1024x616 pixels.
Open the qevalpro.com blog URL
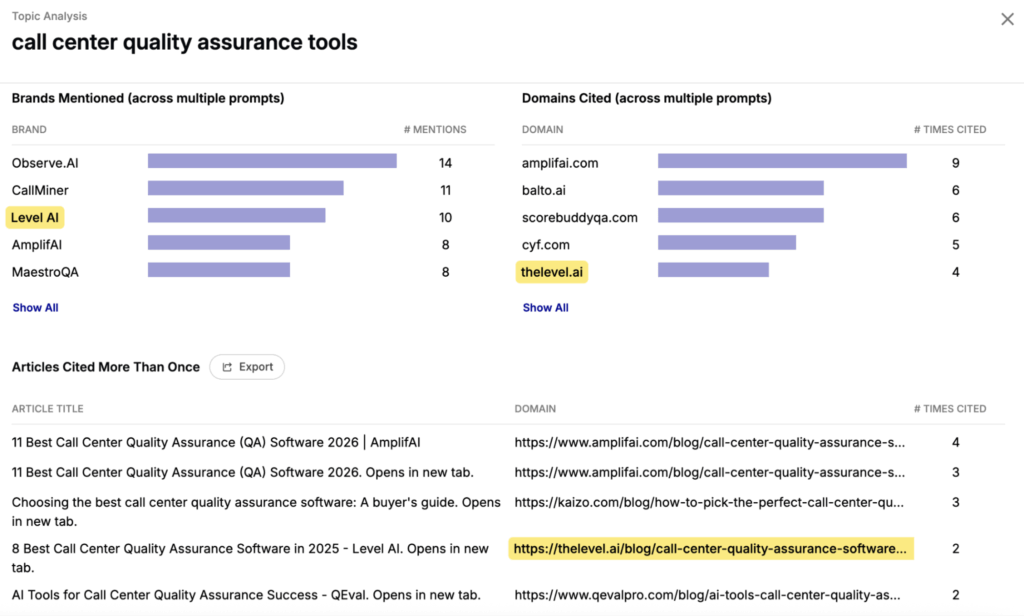[707, 595]
